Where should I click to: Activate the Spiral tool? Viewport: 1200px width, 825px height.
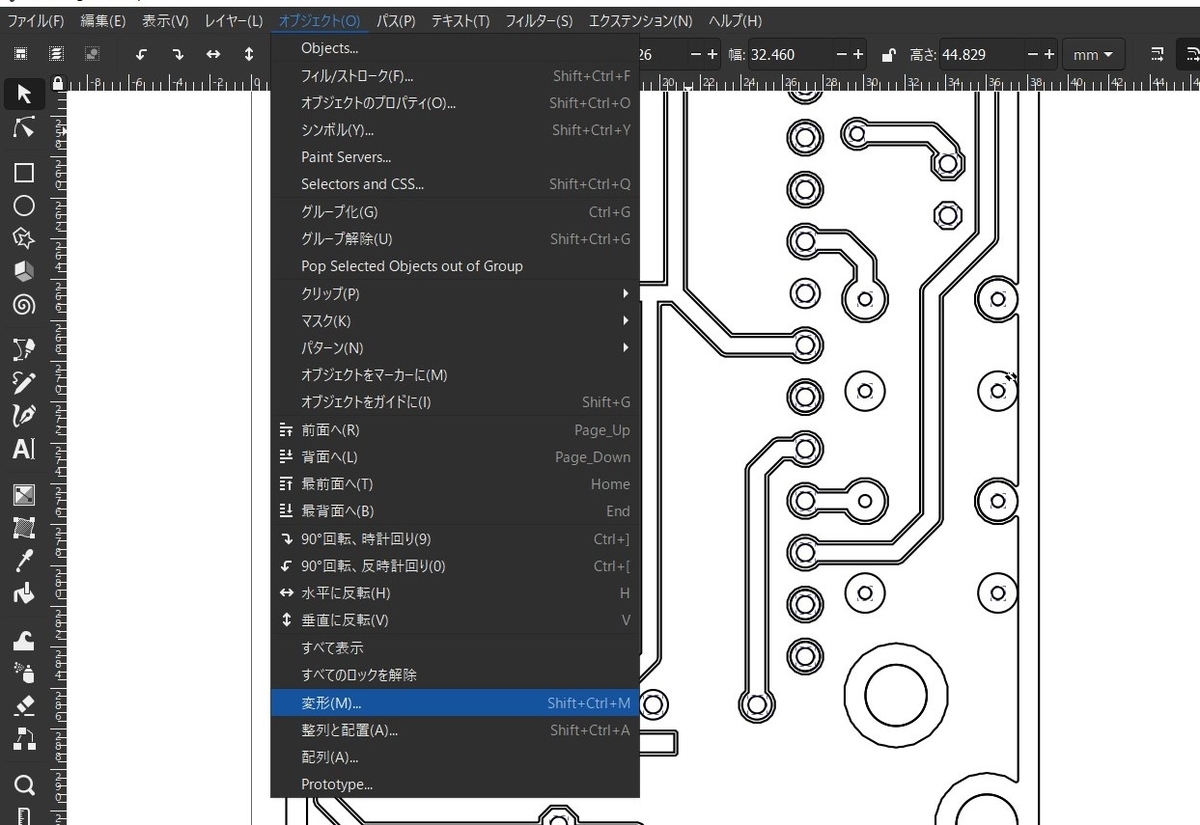pyautogui.click(x=24, y=304)
